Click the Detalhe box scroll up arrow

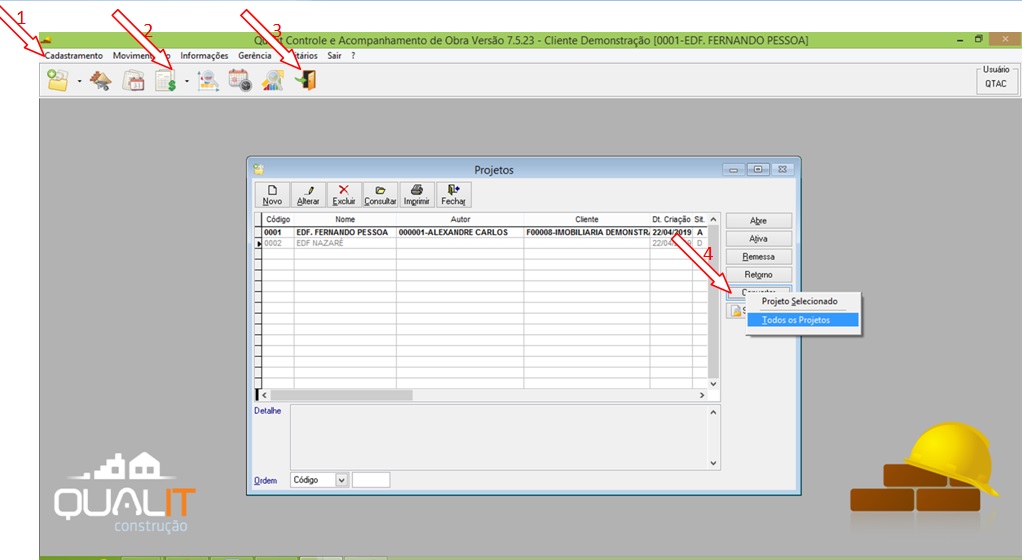point(713,412)
